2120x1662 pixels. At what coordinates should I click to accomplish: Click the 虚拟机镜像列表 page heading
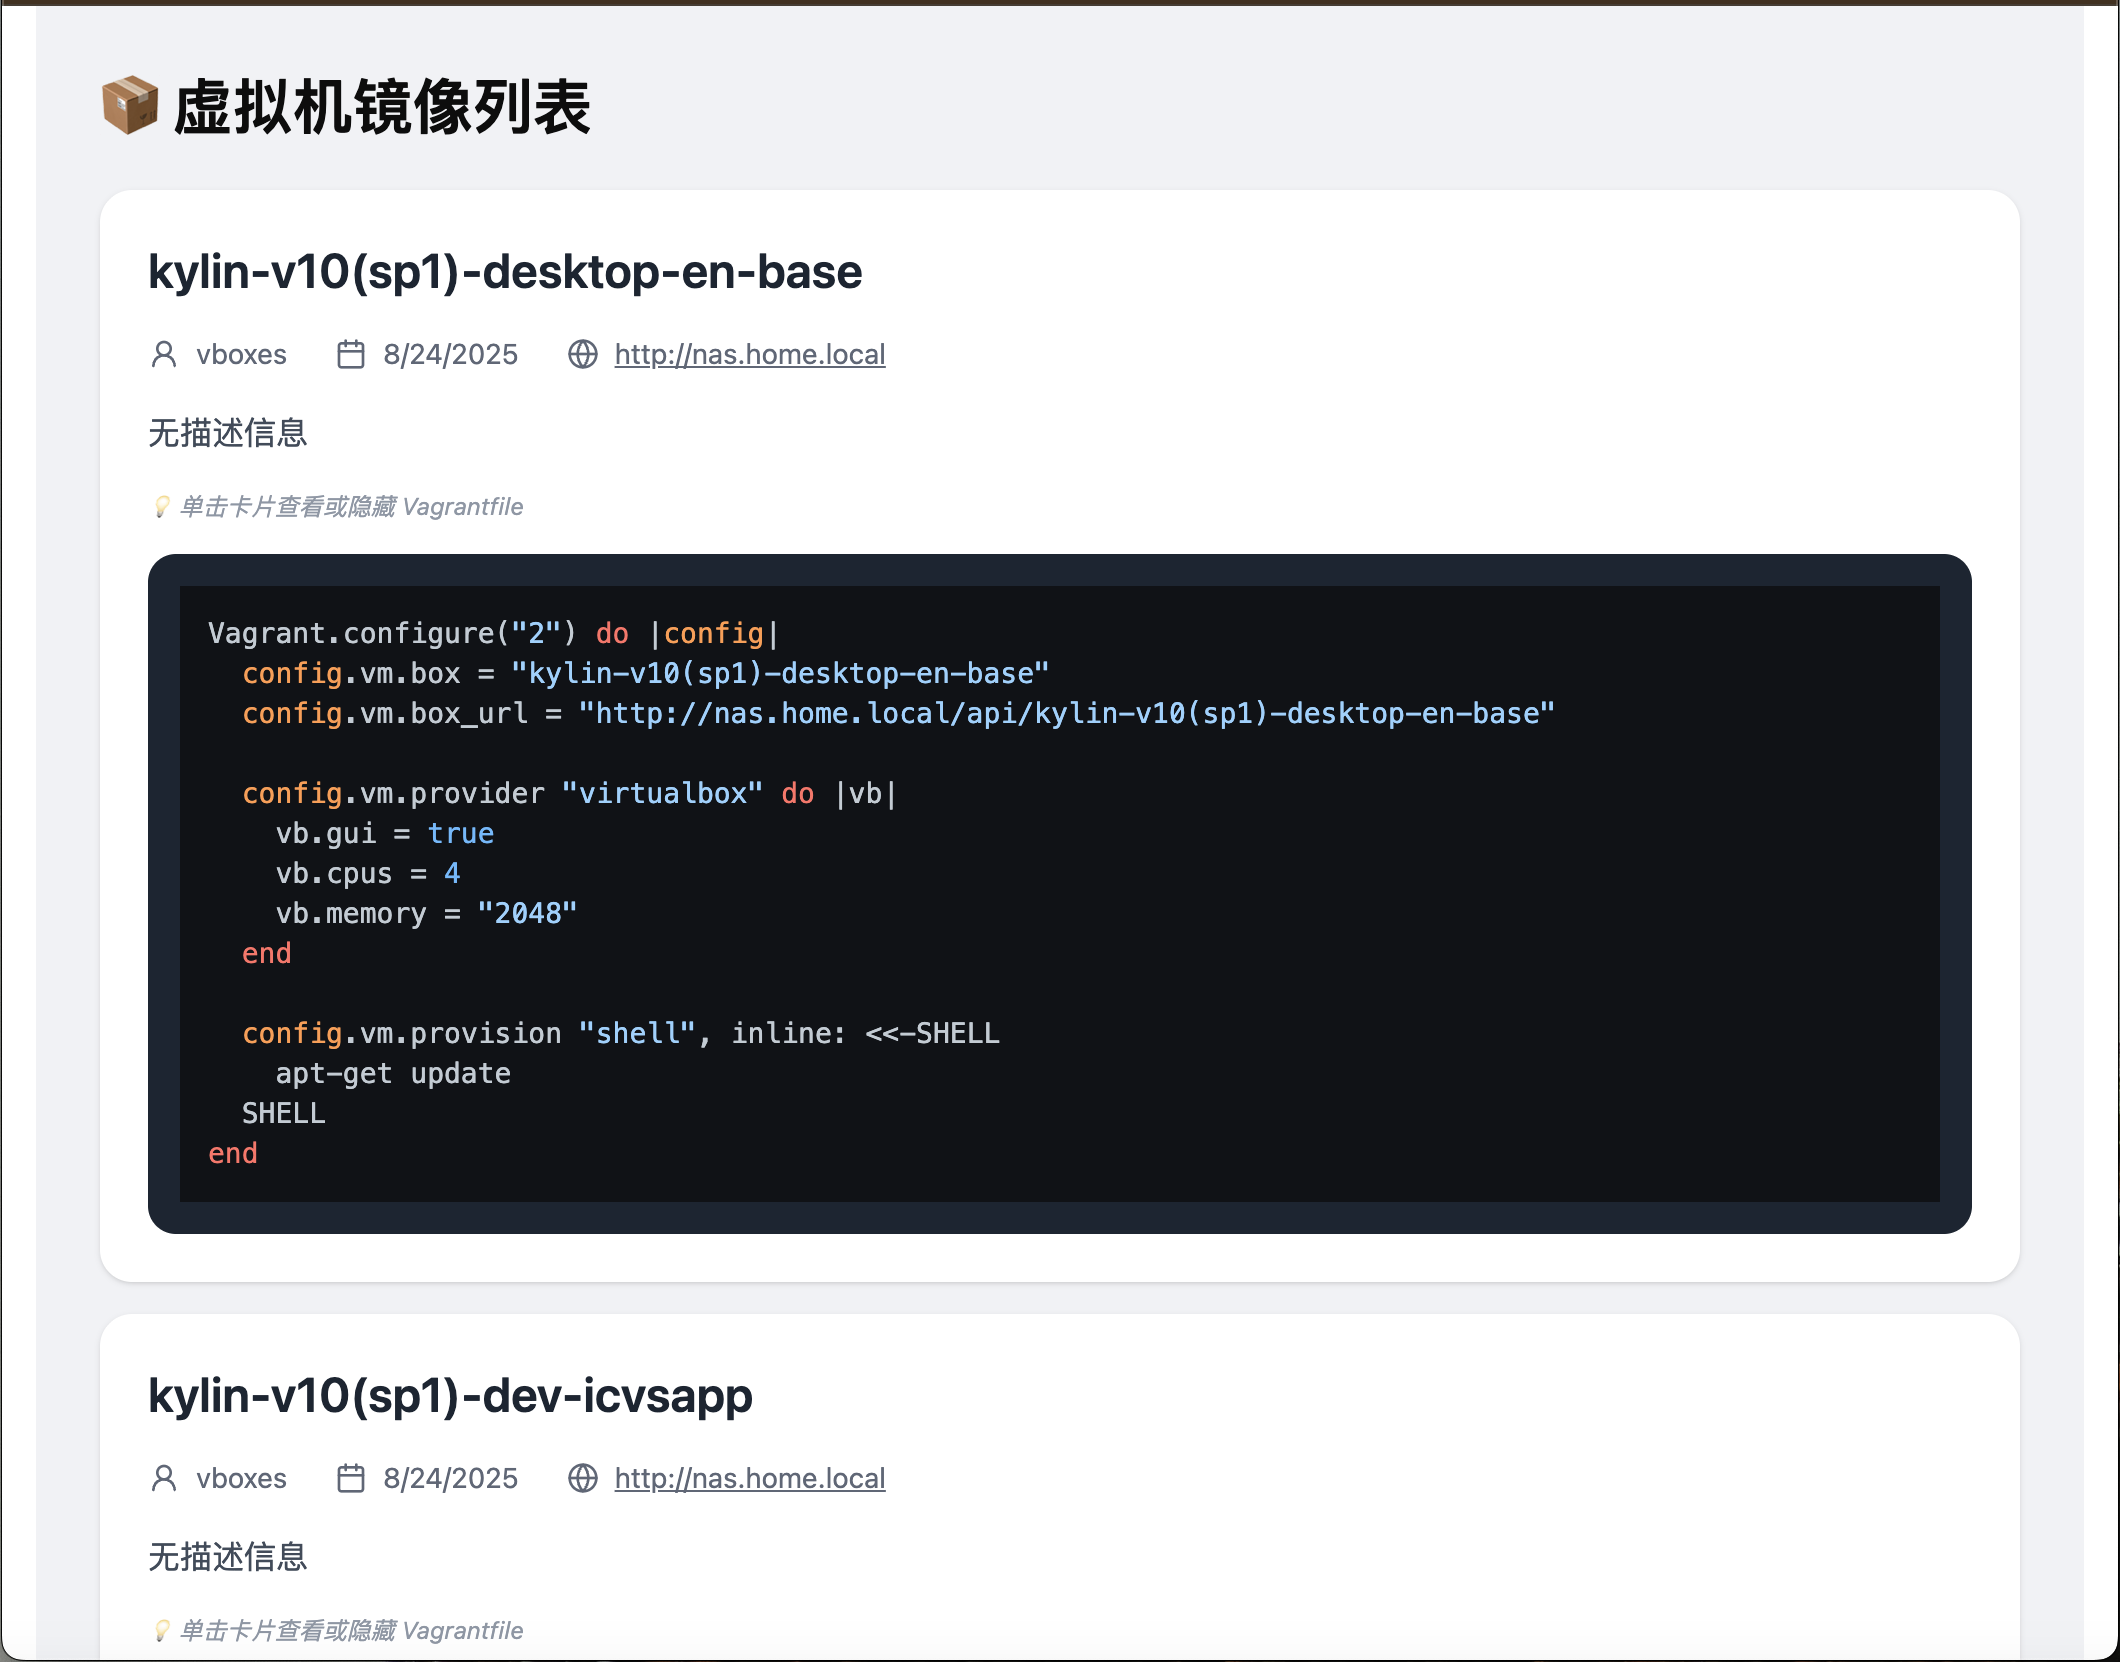tap(382, 107)
